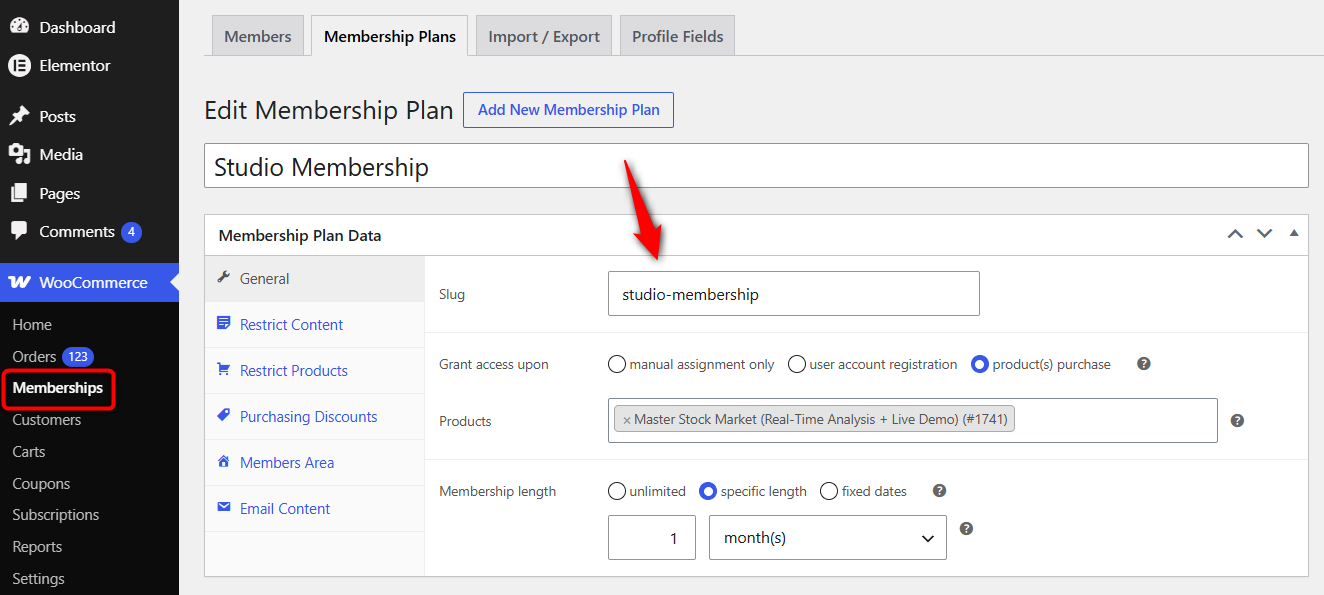Open the Profile Fields tab
The image size is (1324, 595).
point(678,36)
